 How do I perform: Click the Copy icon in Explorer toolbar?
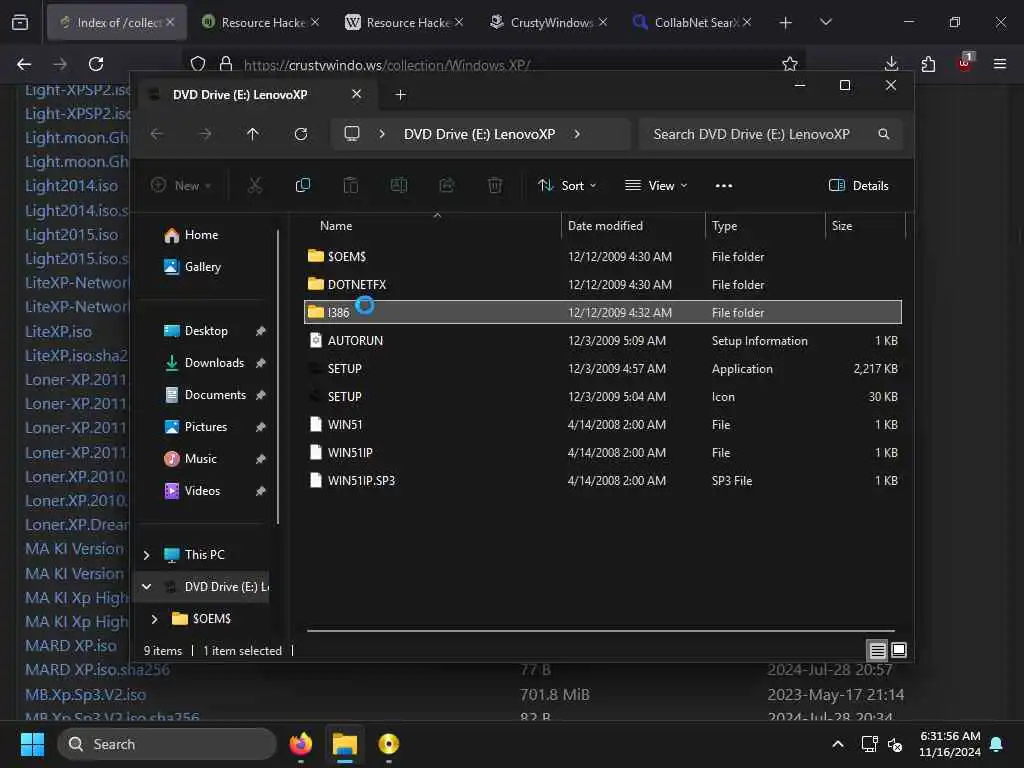pyautogui.click(x=302, y=185)
